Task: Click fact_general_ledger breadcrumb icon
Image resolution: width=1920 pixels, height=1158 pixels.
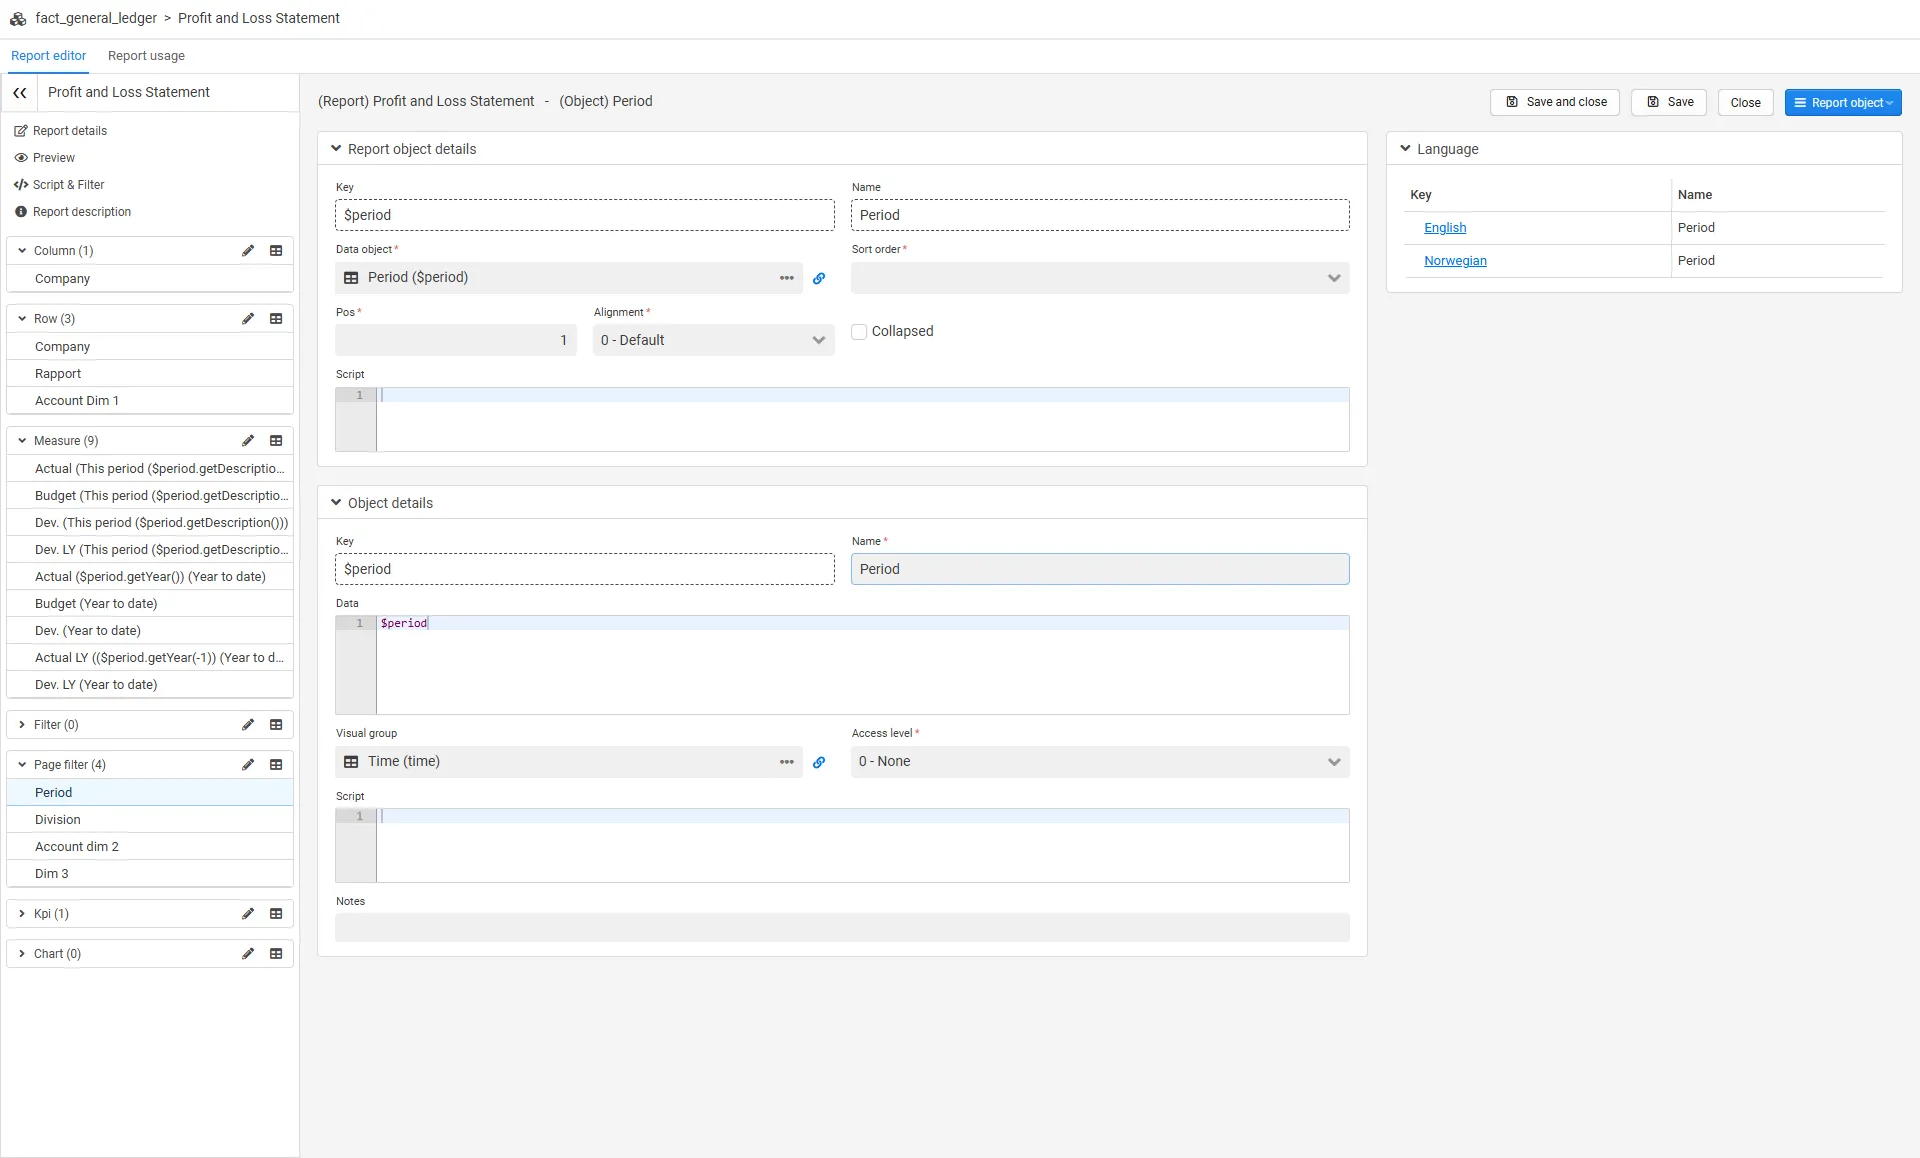Action: pyautogui.click(x=18, y=18)
